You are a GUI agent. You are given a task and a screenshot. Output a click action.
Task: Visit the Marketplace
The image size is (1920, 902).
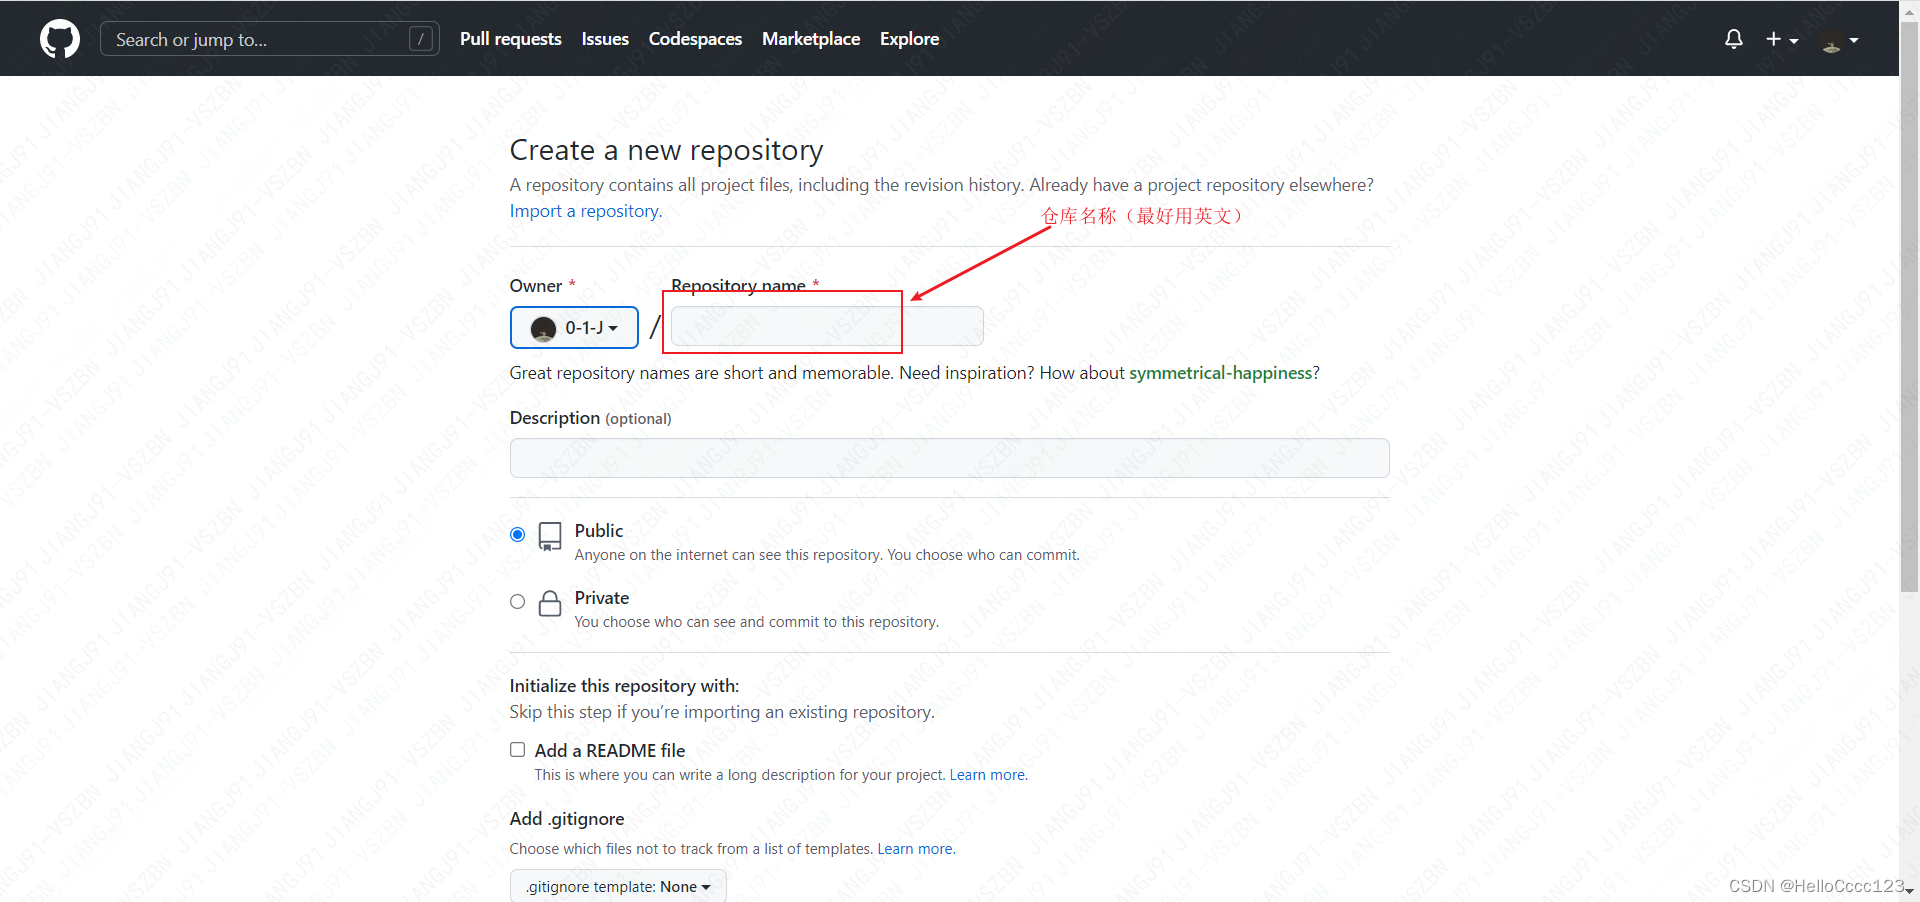tap(811, 39)
